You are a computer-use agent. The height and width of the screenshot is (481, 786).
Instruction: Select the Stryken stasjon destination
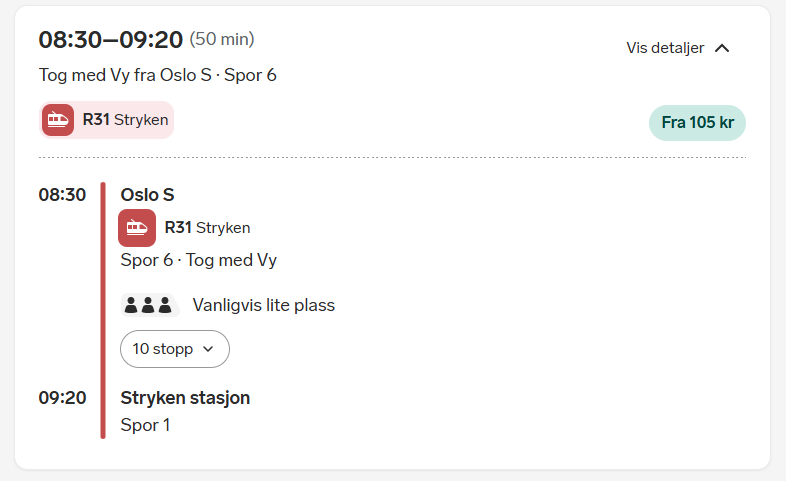pos(185,398)
